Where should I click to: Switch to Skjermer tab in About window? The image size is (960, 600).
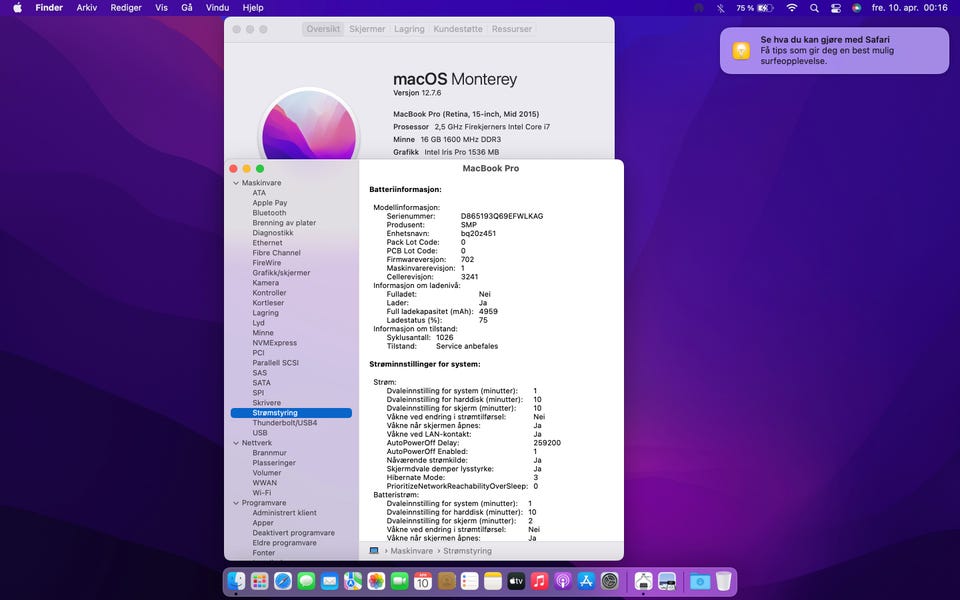(x=367, y=29)
